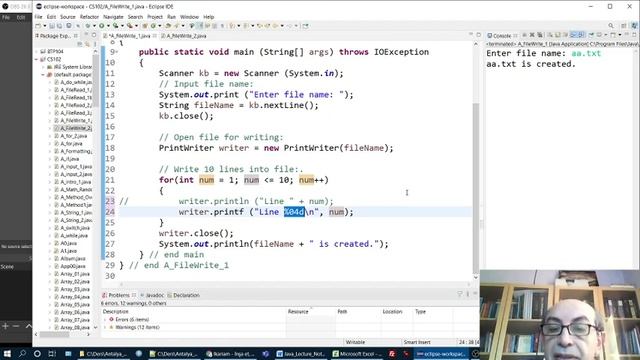Screen dimensions: 640x360
Task: Open the Run button dropdown arrow
Action: [x=108, y=26]
